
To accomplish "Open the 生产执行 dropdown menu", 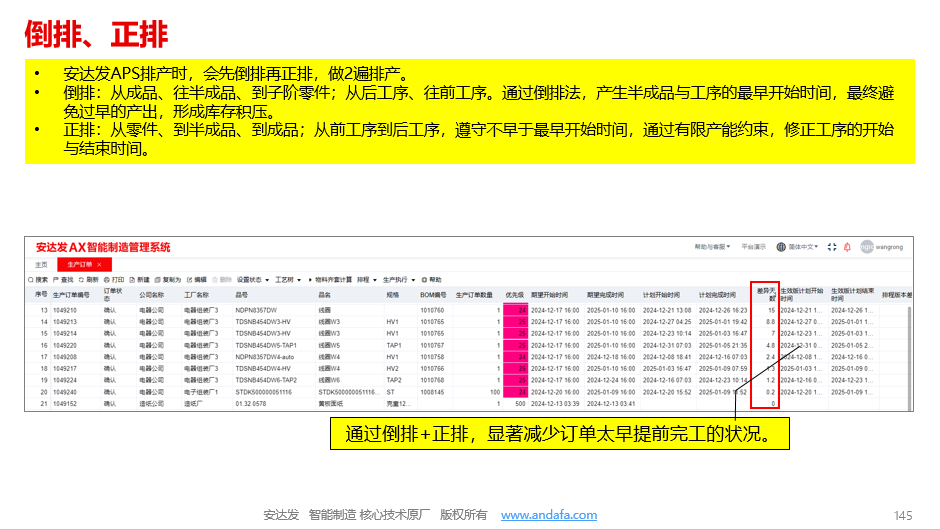I will coord(399,280).
